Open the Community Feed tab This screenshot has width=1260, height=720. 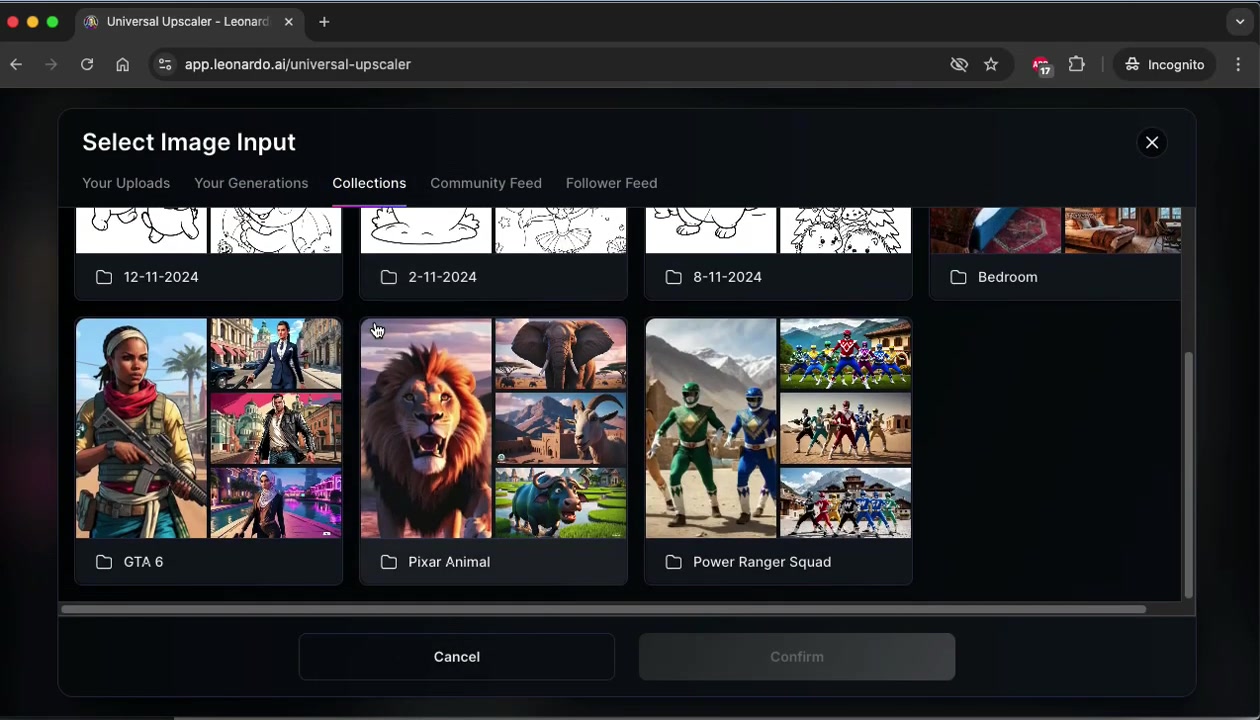[486, 183]
